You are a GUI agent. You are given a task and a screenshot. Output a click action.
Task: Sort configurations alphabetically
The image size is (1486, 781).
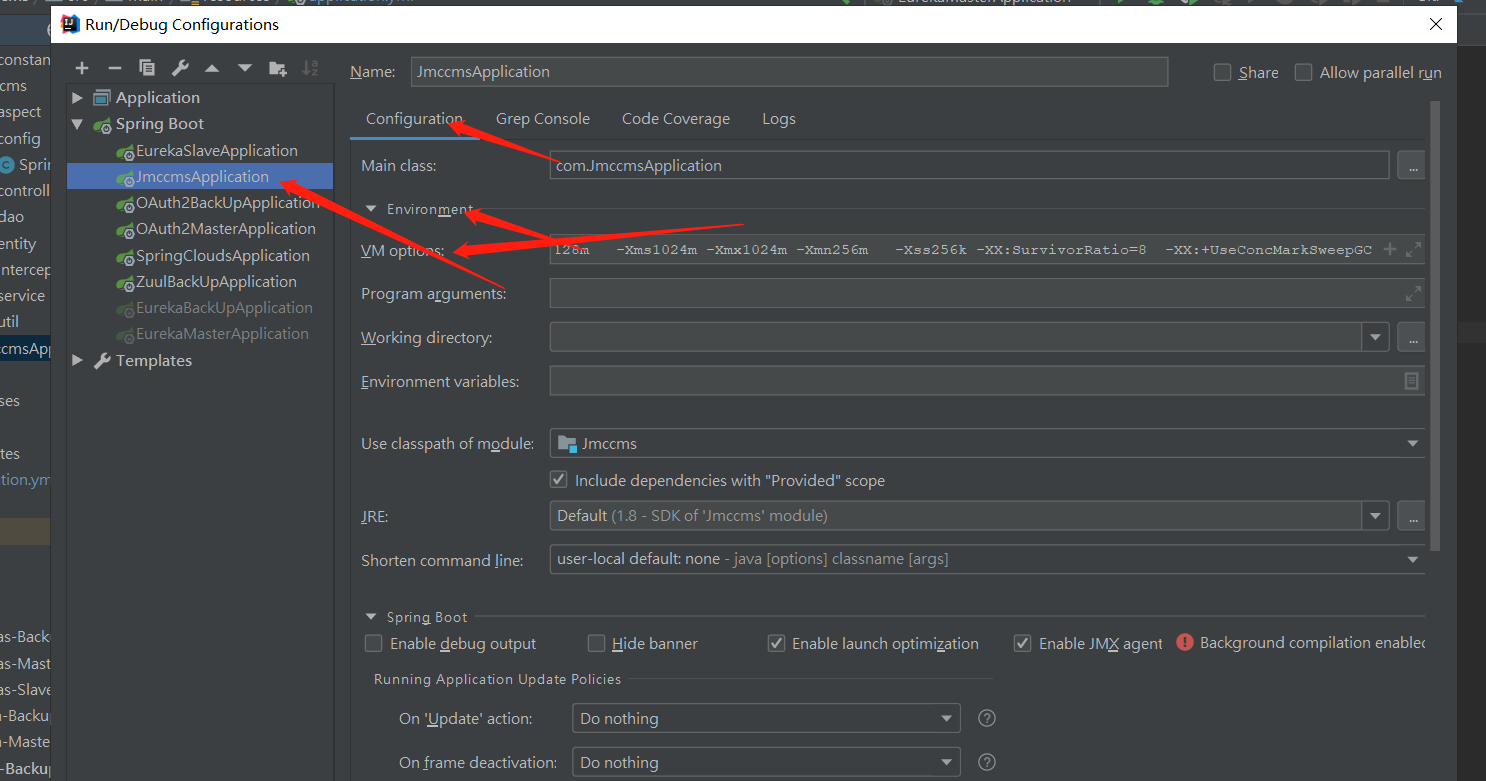coord(310,68)
